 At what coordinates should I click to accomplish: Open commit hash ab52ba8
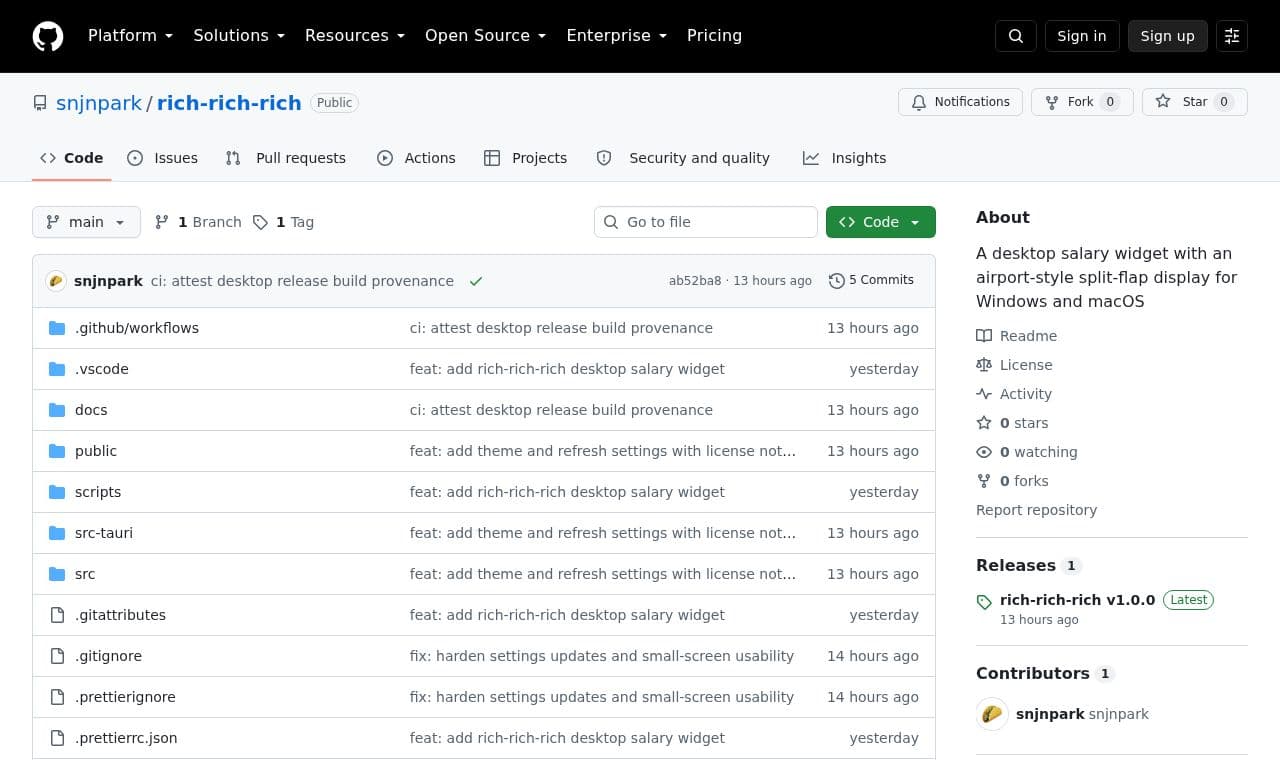point(695,281)
